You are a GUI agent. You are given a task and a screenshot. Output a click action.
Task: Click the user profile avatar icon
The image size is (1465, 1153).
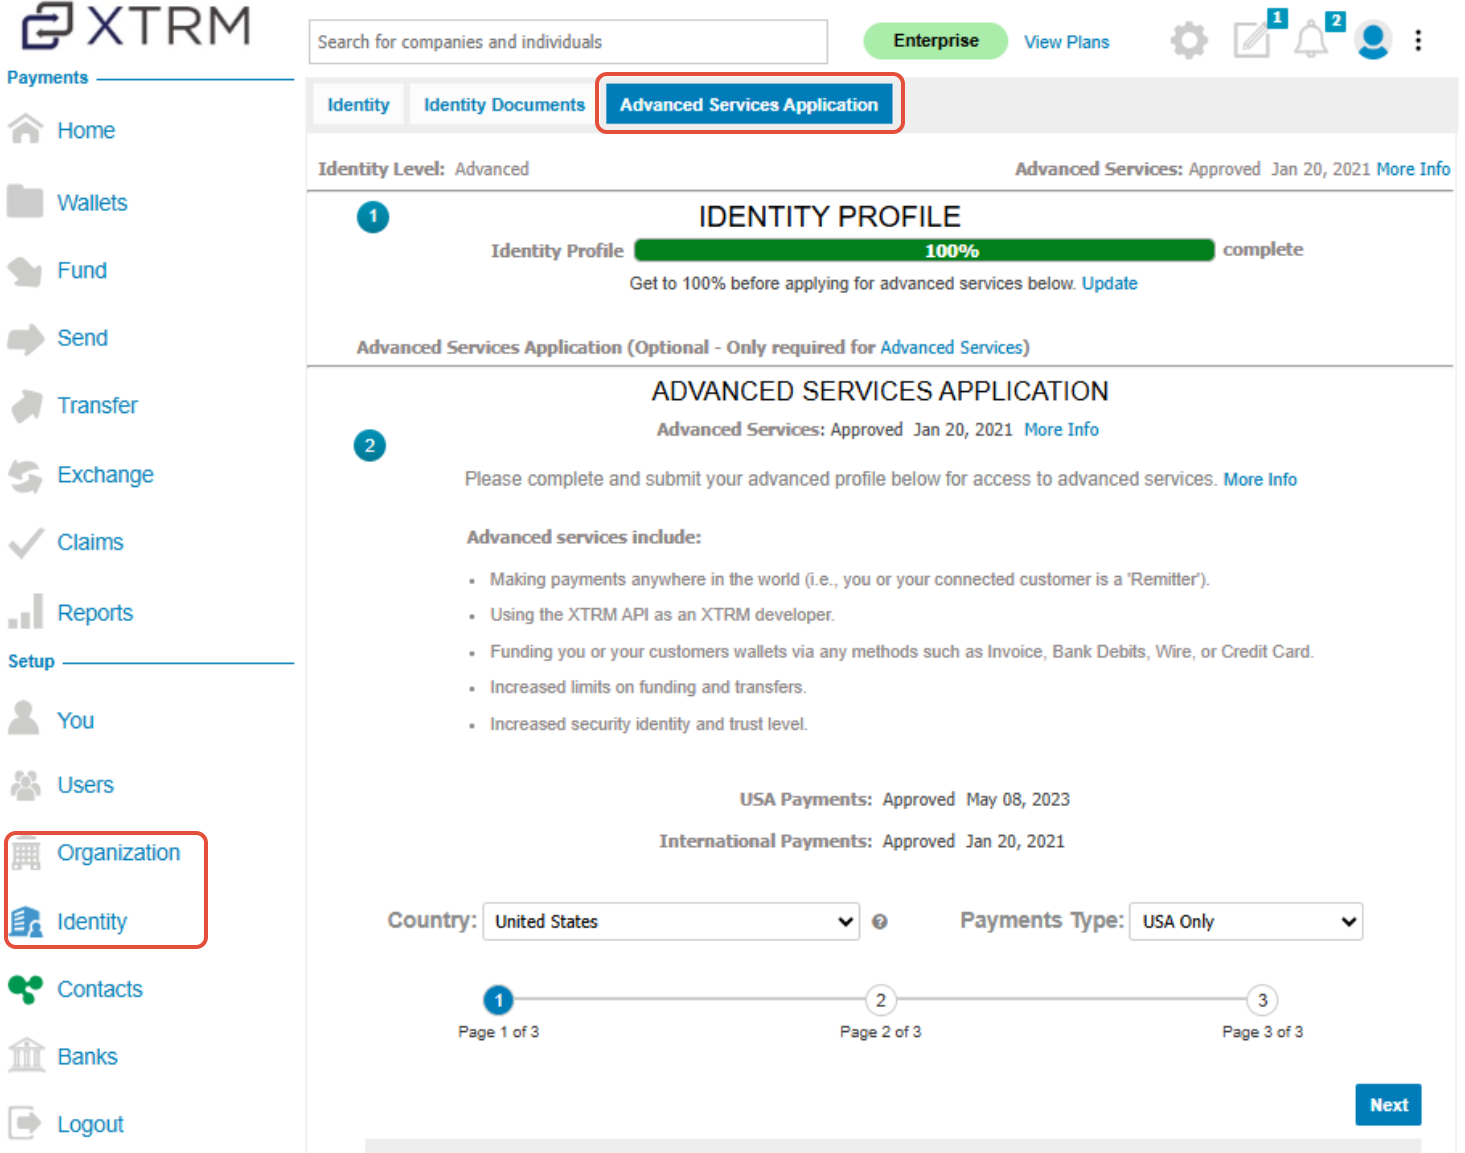point(1373,40)
